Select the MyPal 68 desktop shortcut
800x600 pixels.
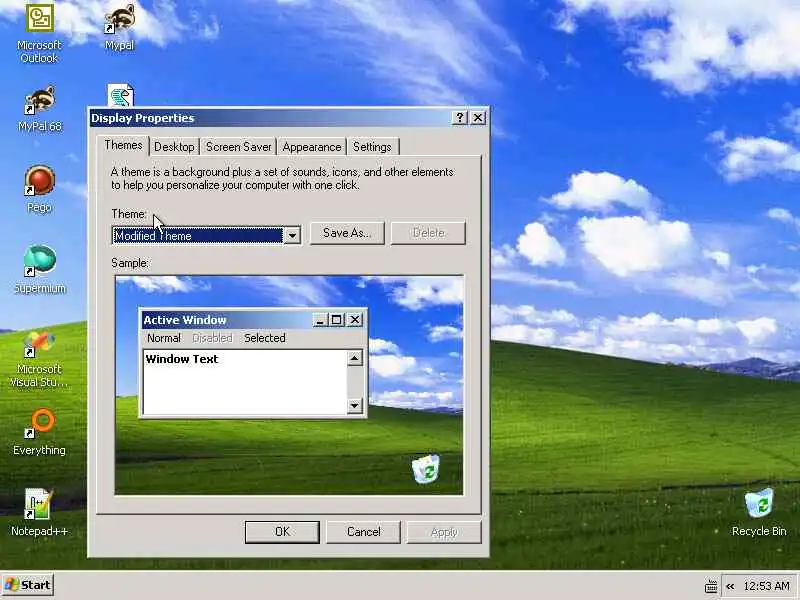[x=39, y=109]
